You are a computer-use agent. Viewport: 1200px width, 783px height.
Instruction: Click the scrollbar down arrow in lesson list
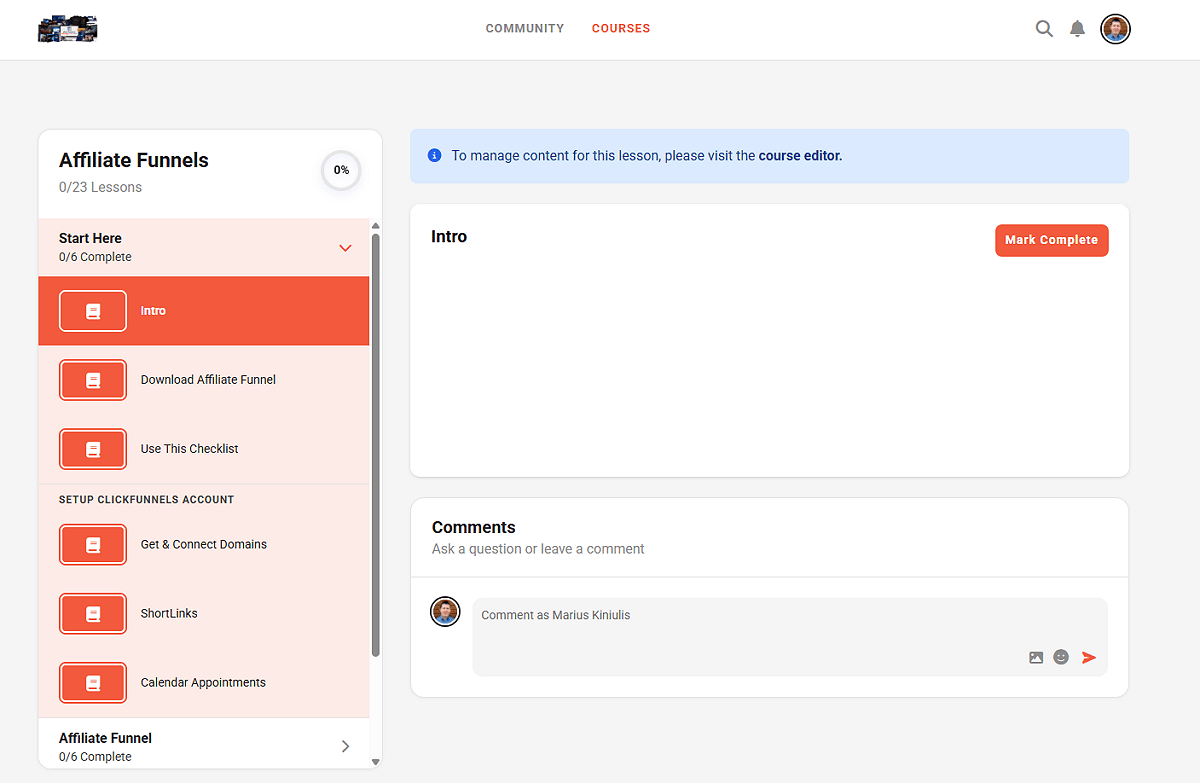pos(376,762)
